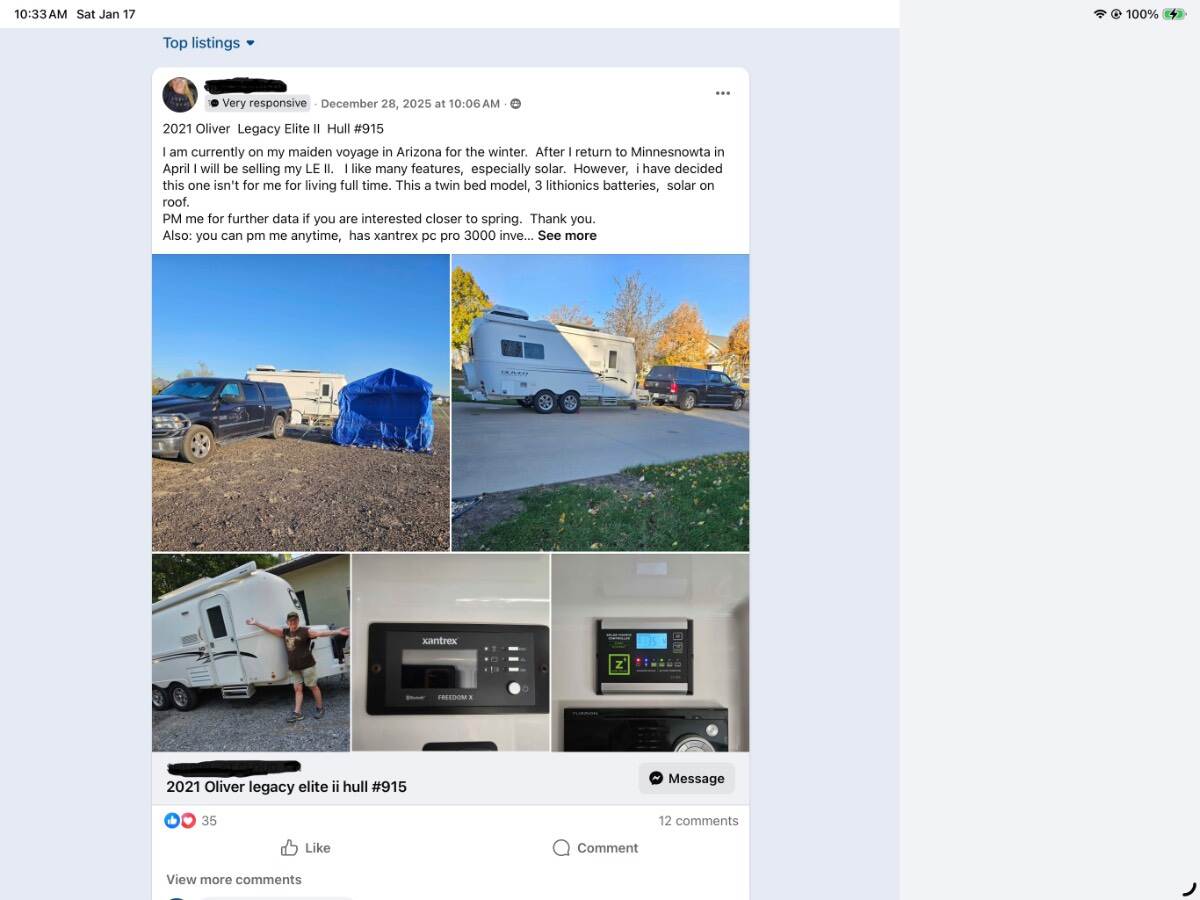Open photo of person beside trailer
This screenshot has width=1200, height=900.
pyautogui.click(x=251, y=652)
